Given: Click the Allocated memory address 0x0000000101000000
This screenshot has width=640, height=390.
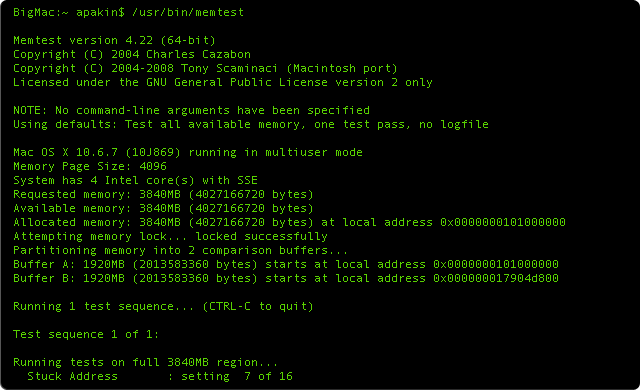Looking at the screenshot, I should pyautogui.click(x=503, y=222).
